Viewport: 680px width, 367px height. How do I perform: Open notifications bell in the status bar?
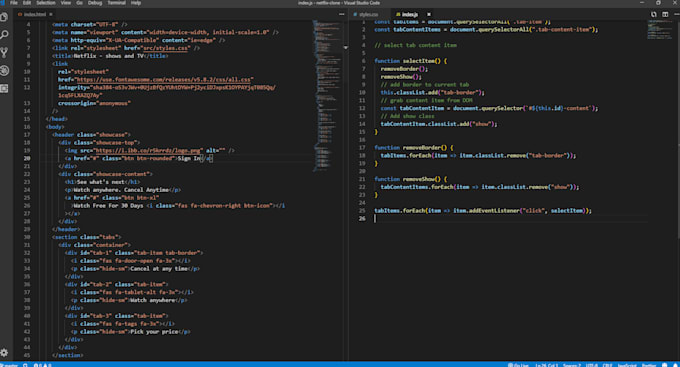click(x=675, y=365)
